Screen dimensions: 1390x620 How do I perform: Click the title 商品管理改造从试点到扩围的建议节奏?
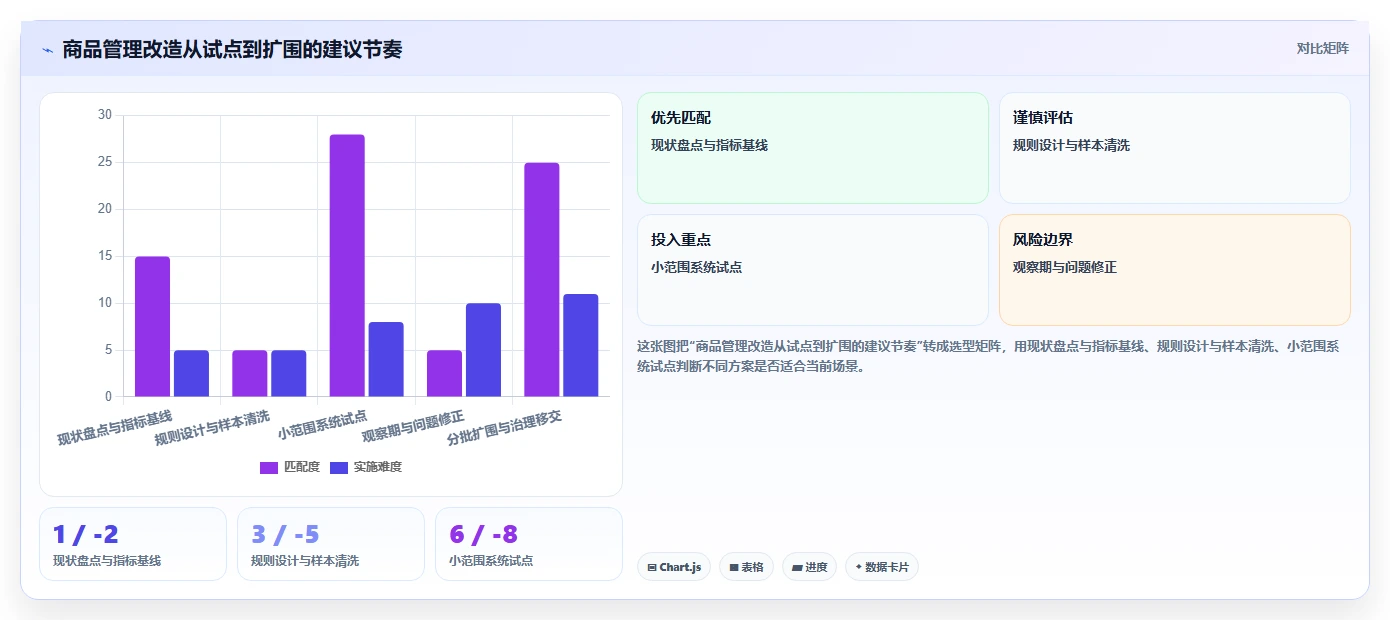click(232, 49)
